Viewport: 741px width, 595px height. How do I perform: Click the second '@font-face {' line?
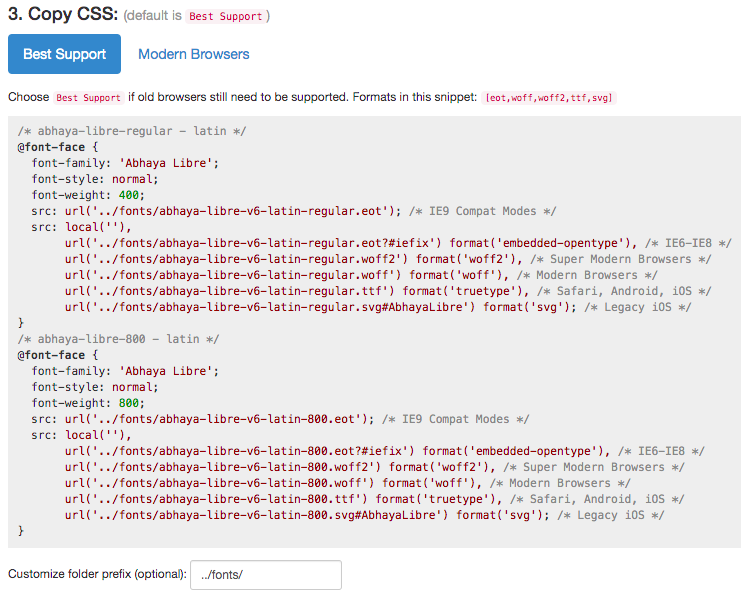pos(58,355)
